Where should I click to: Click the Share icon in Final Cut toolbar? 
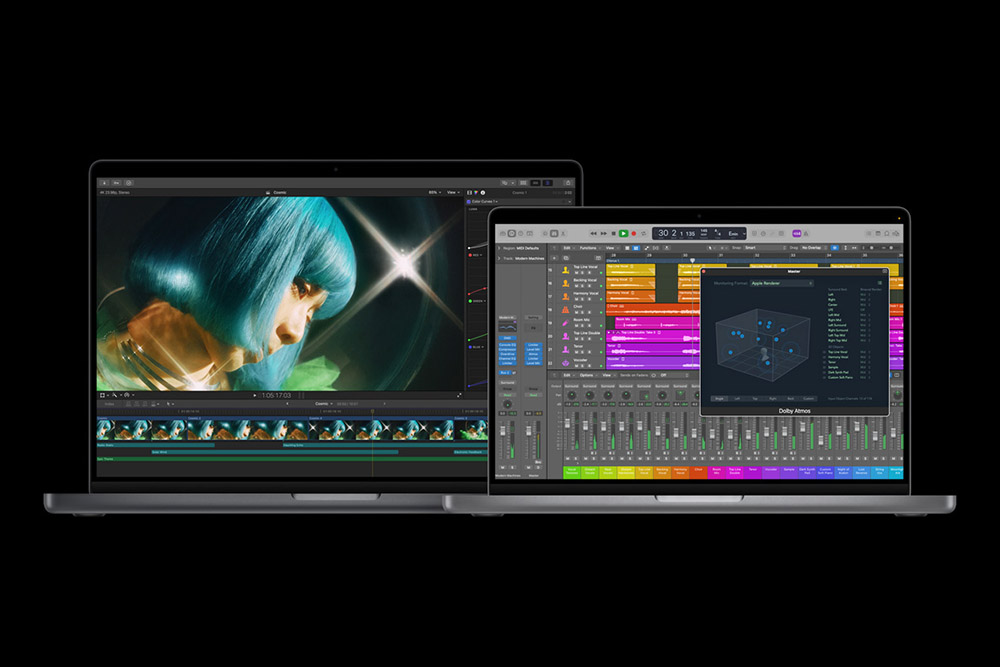[x=568, y=182]
